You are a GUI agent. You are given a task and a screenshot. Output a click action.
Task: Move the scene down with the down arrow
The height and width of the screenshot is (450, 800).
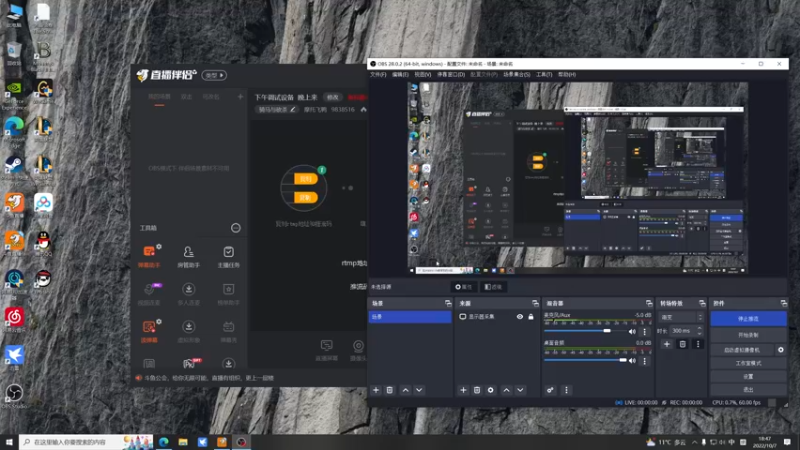(x=419, y=390)
